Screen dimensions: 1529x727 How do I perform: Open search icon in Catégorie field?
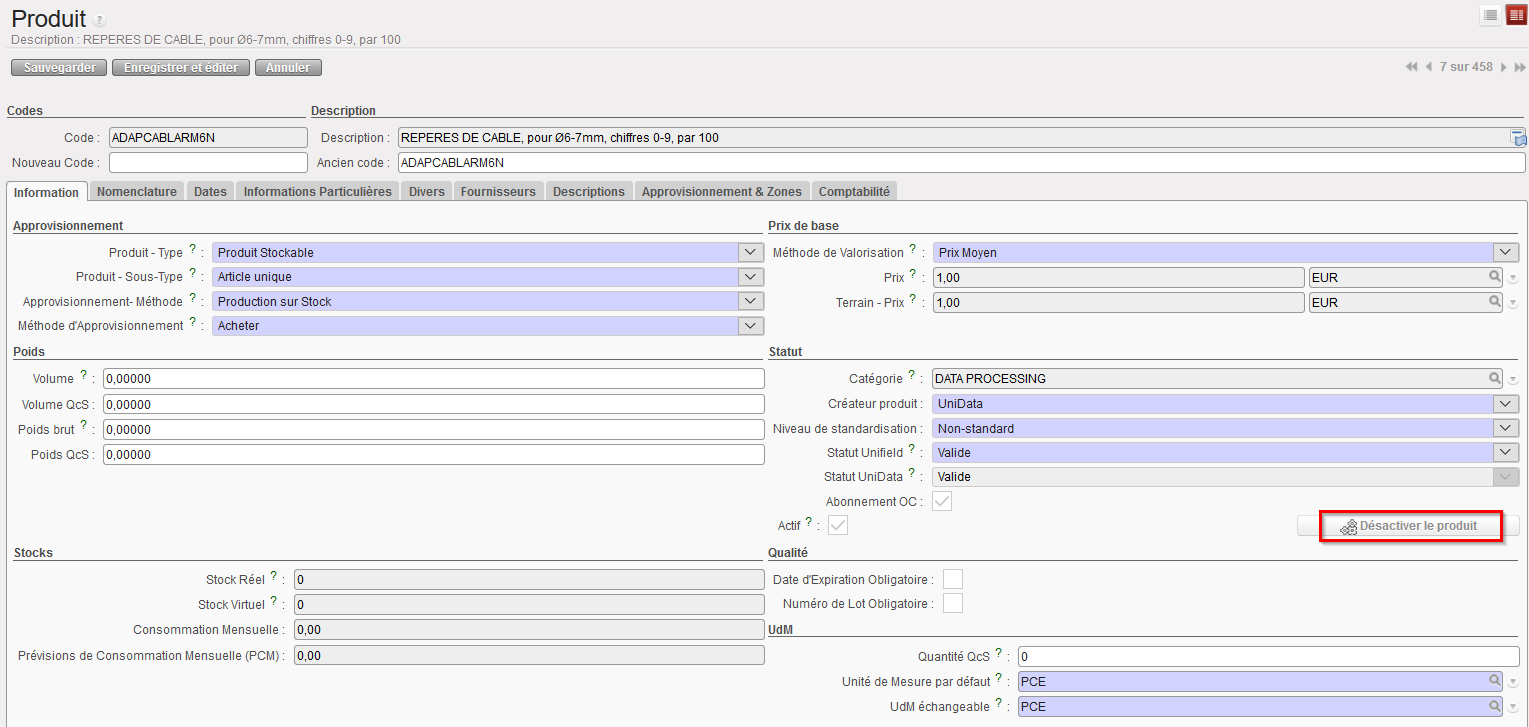[1495, 378]
